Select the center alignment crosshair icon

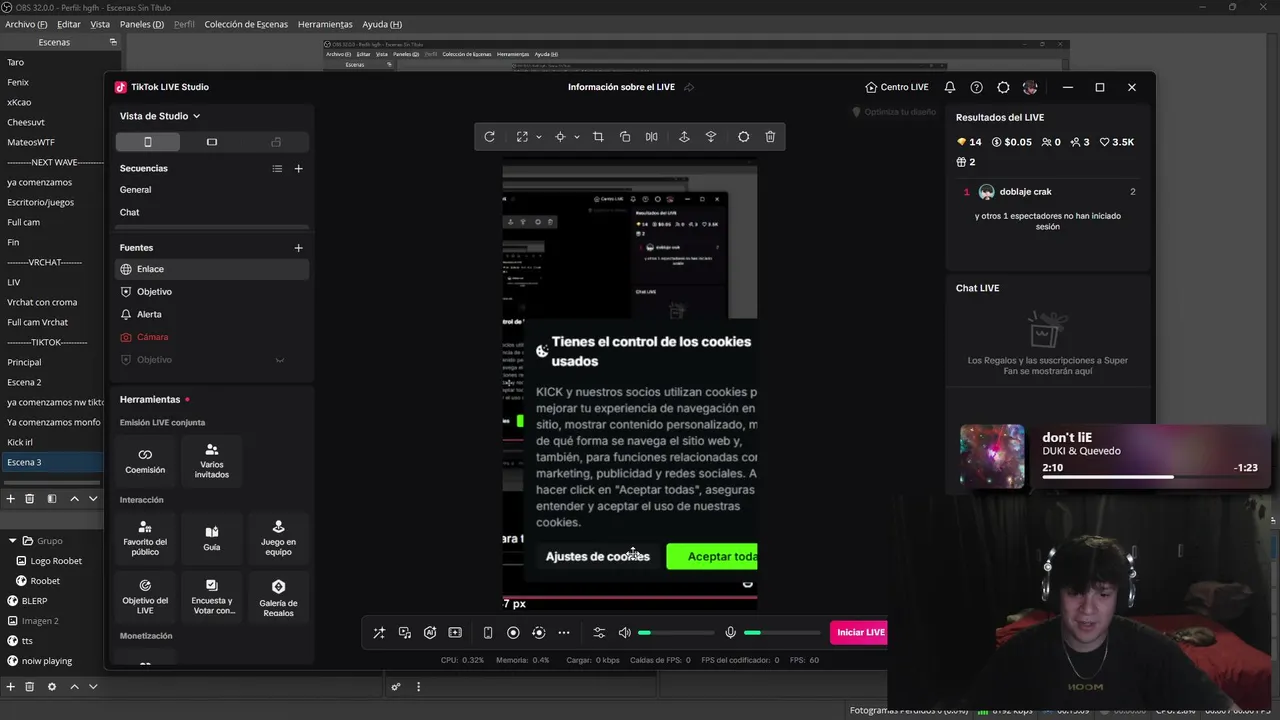coord(560,137)
